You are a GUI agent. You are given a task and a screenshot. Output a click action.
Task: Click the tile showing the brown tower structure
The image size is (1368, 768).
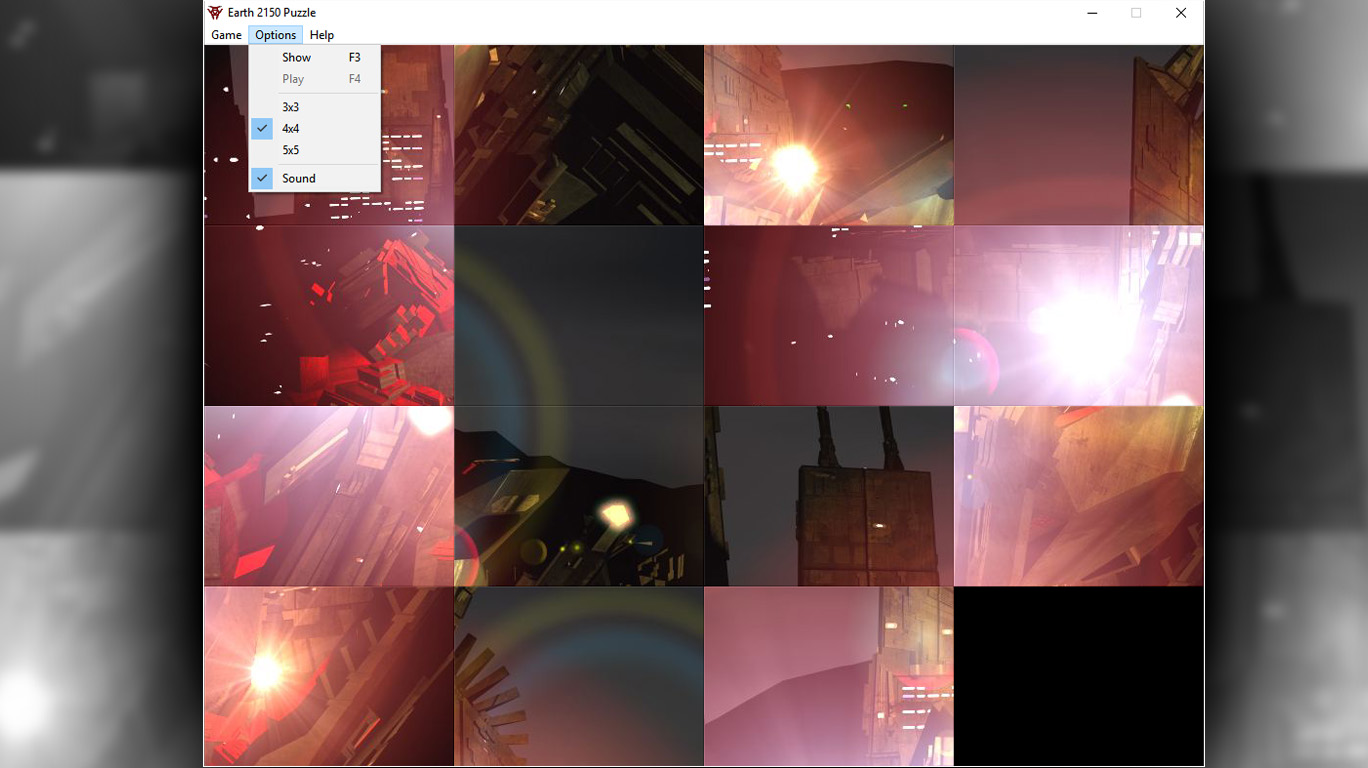pos(828,495)
